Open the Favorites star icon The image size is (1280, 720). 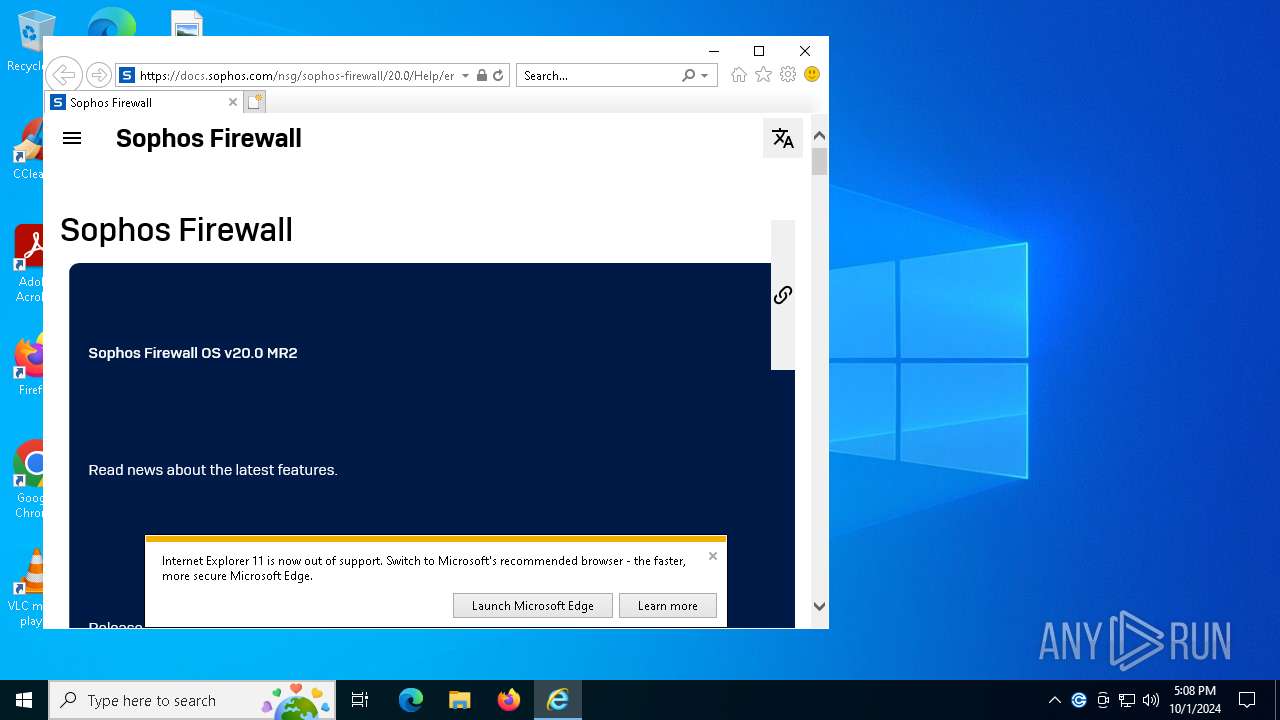[x=763, y=75]
